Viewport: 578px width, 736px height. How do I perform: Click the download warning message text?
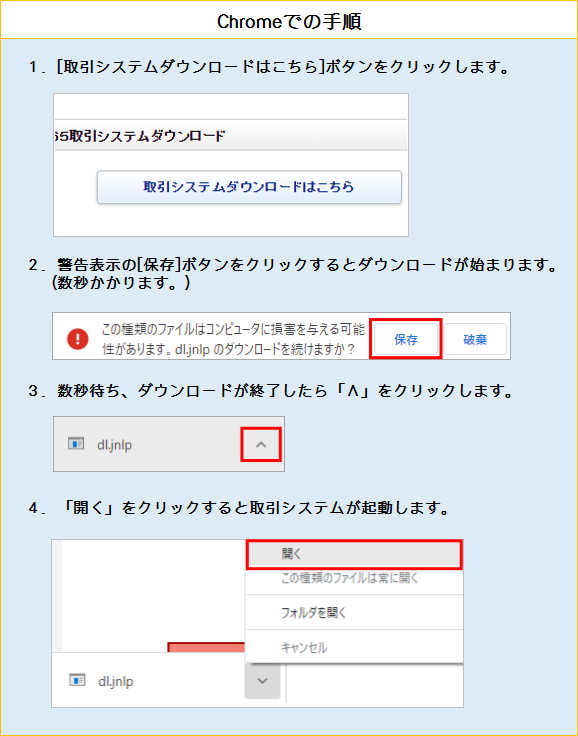(233, 339)
